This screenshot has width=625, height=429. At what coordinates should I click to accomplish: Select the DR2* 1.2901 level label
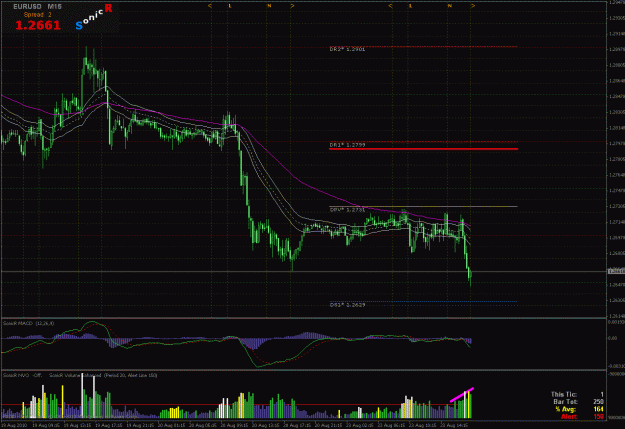(347, 49)
